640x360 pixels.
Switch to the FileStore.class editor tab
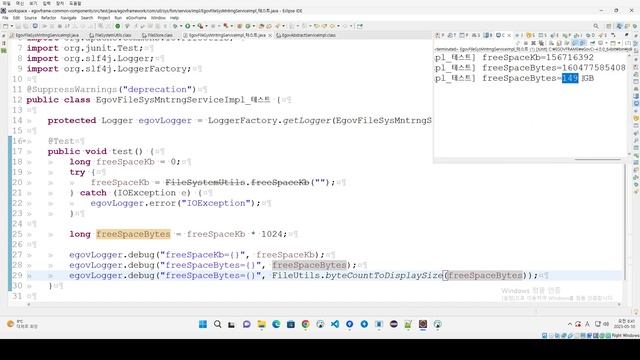[158, 36]
